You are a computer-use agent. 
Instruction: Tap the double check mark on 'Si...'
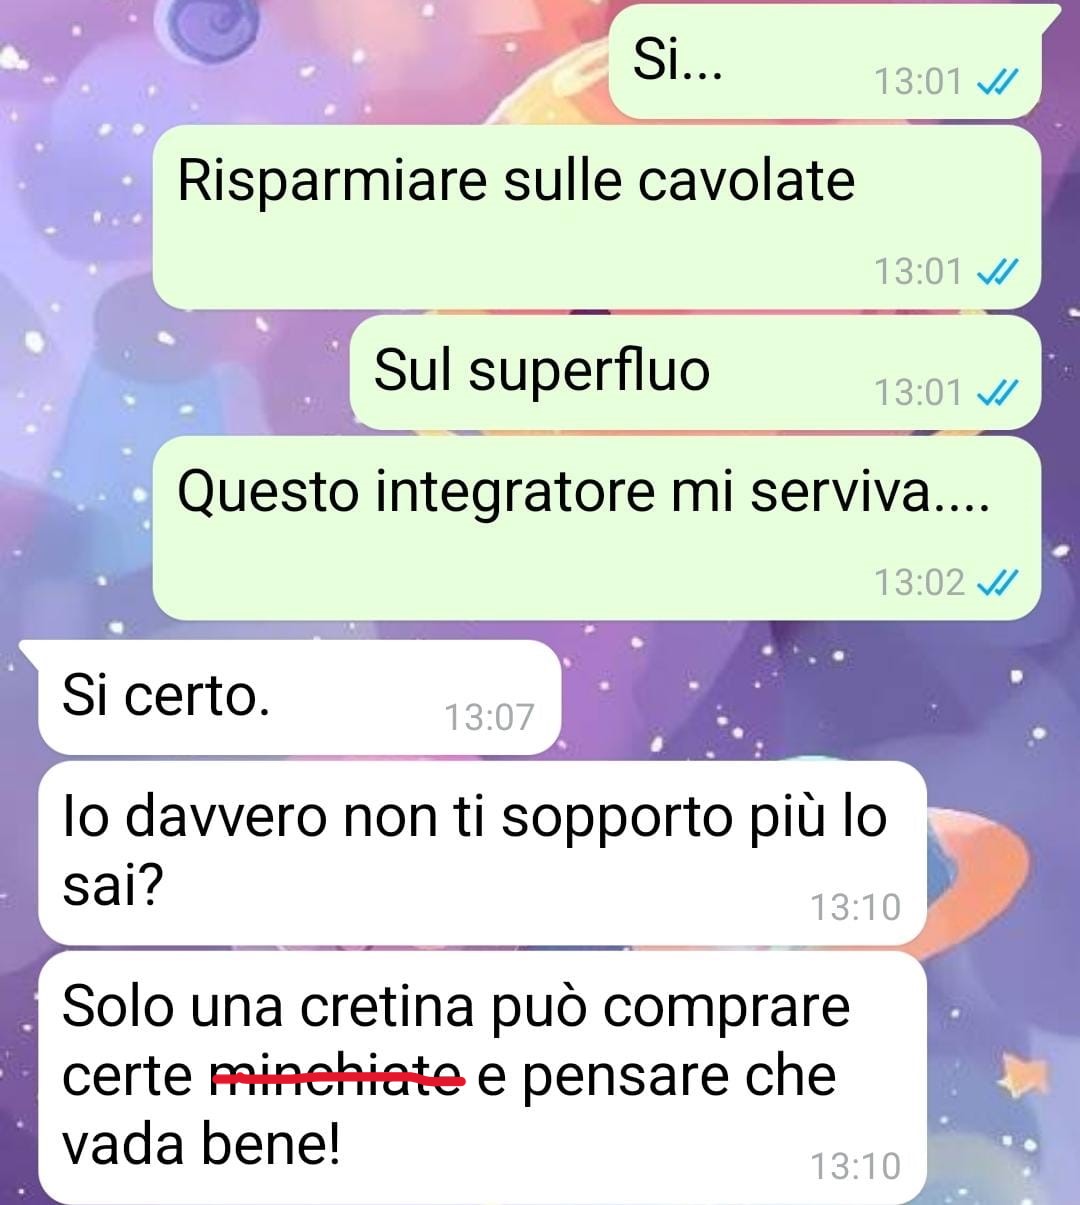[997, 82]
